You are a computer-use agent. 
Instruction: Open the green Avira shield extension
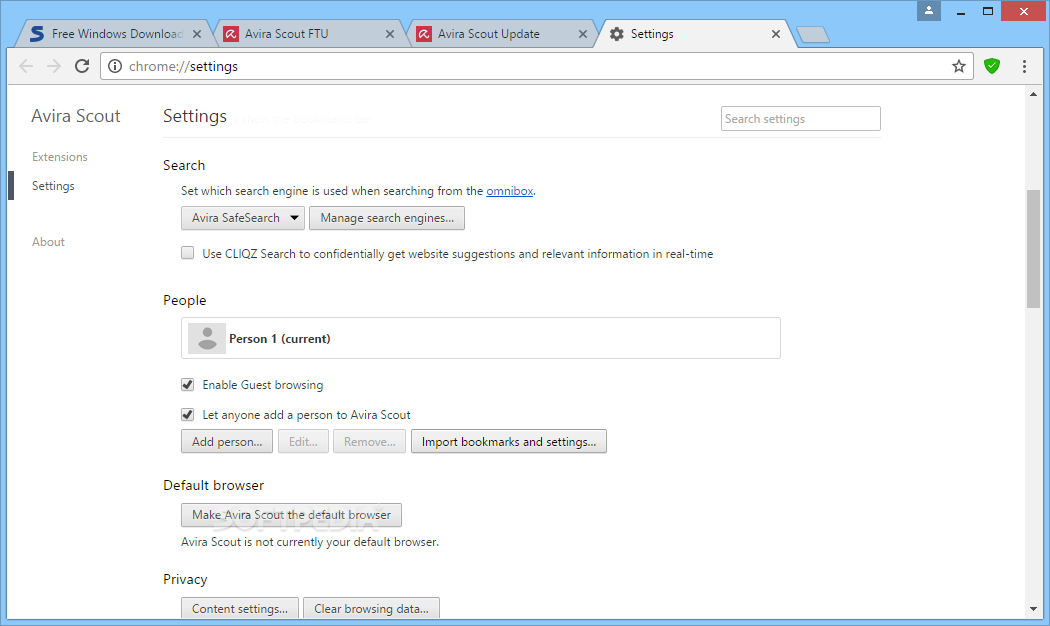pos(992,66)
